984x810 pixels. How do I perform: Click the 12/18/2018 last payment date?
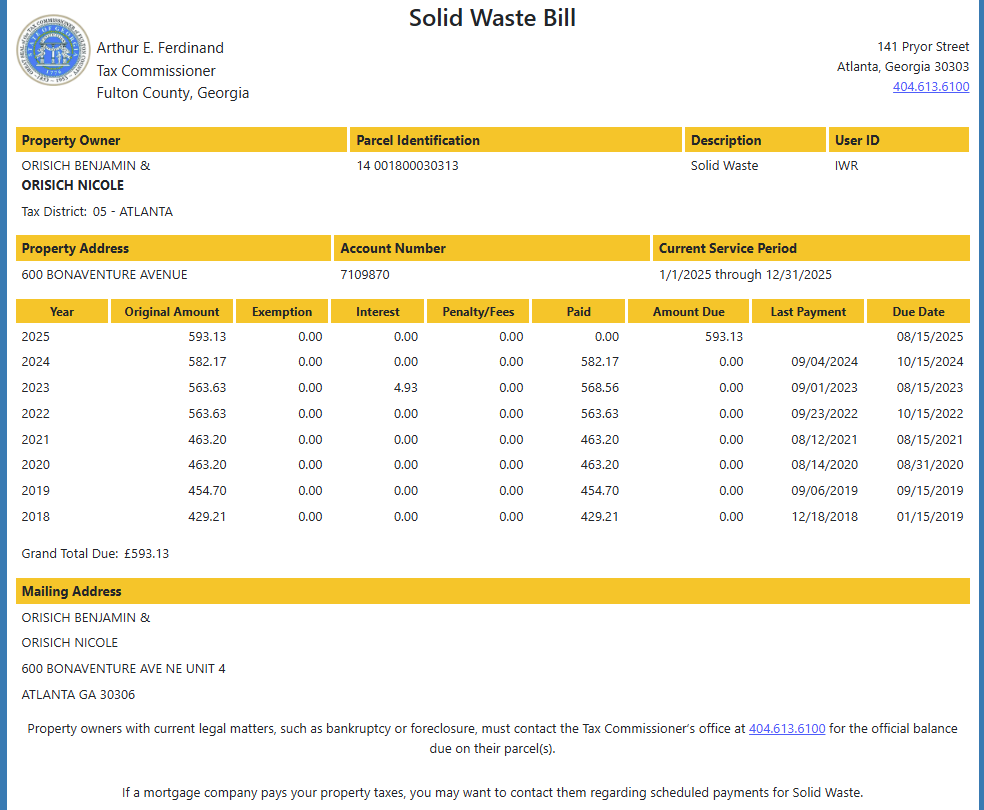(824, 517)
